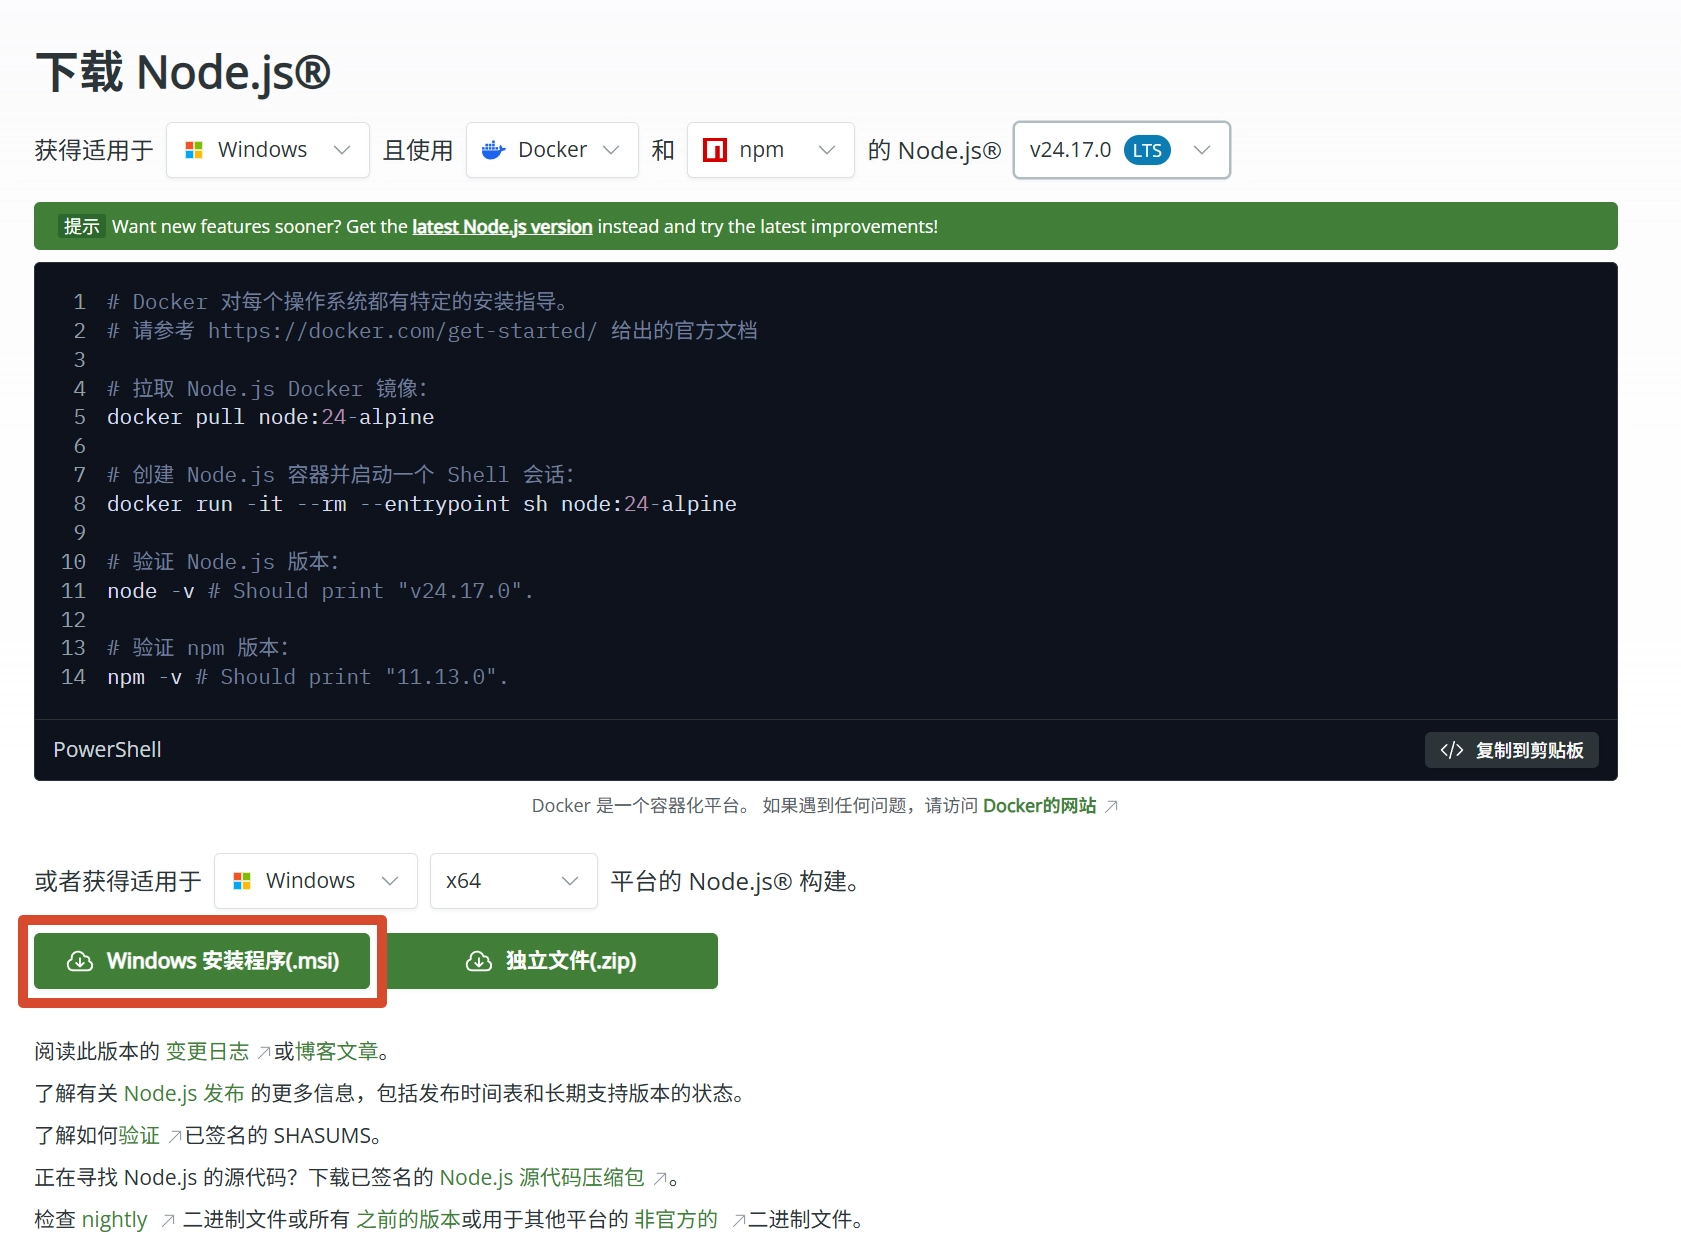Open the 变更日志 link
1681x1253 pixels.
(207, 1052)
